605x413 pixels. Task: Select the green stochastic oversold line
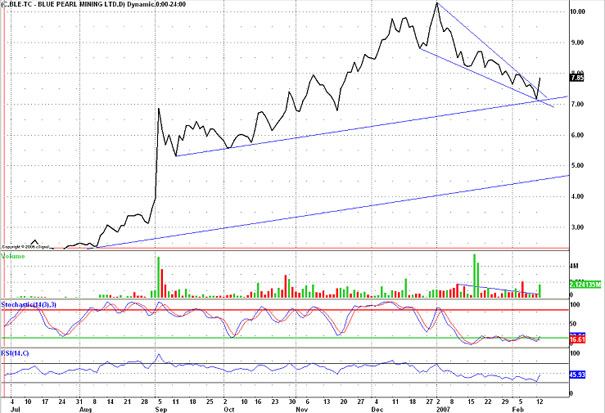point(286,338)
